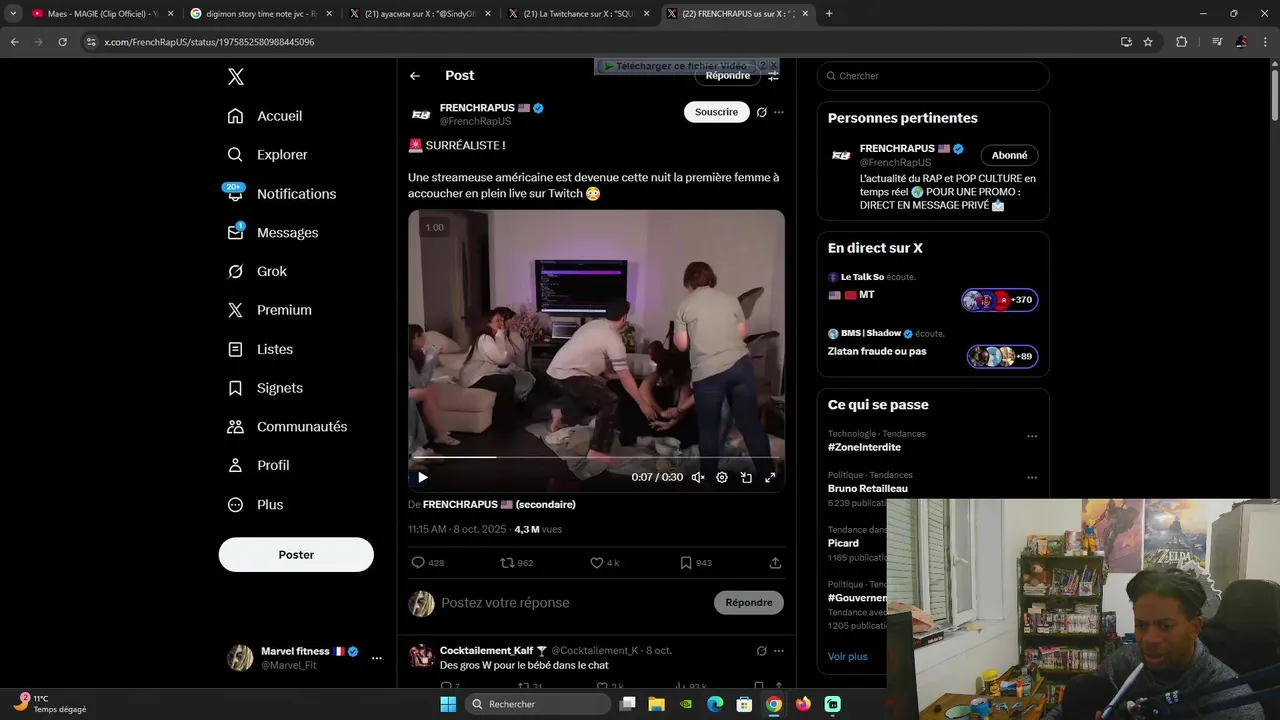1280x720 pixels.
Task: Click Grok icon on Cocktailement_Kalf's reply
Action: tap(761, 651)
